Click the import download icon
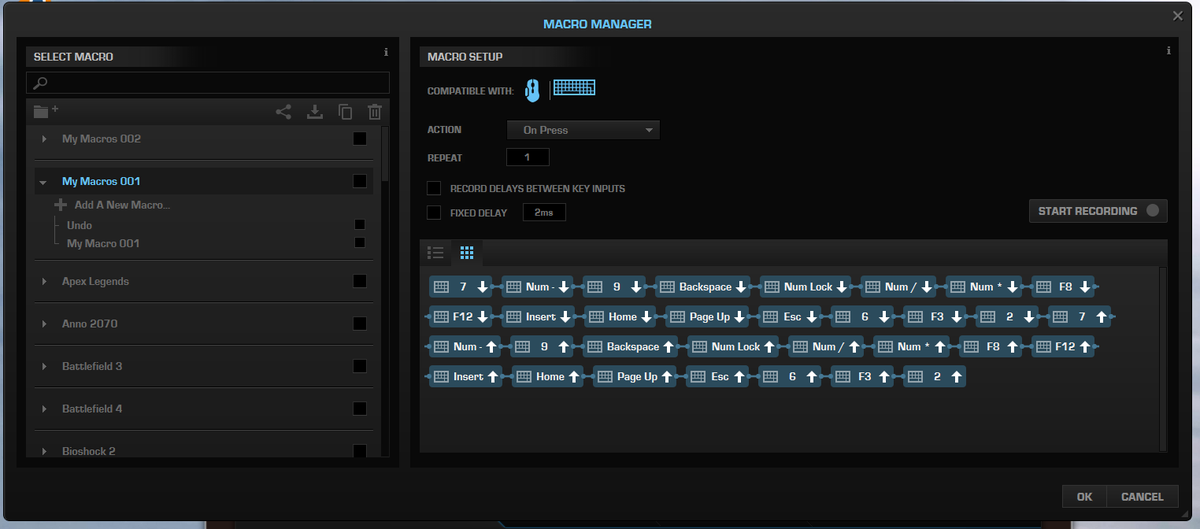 (315, 112)
